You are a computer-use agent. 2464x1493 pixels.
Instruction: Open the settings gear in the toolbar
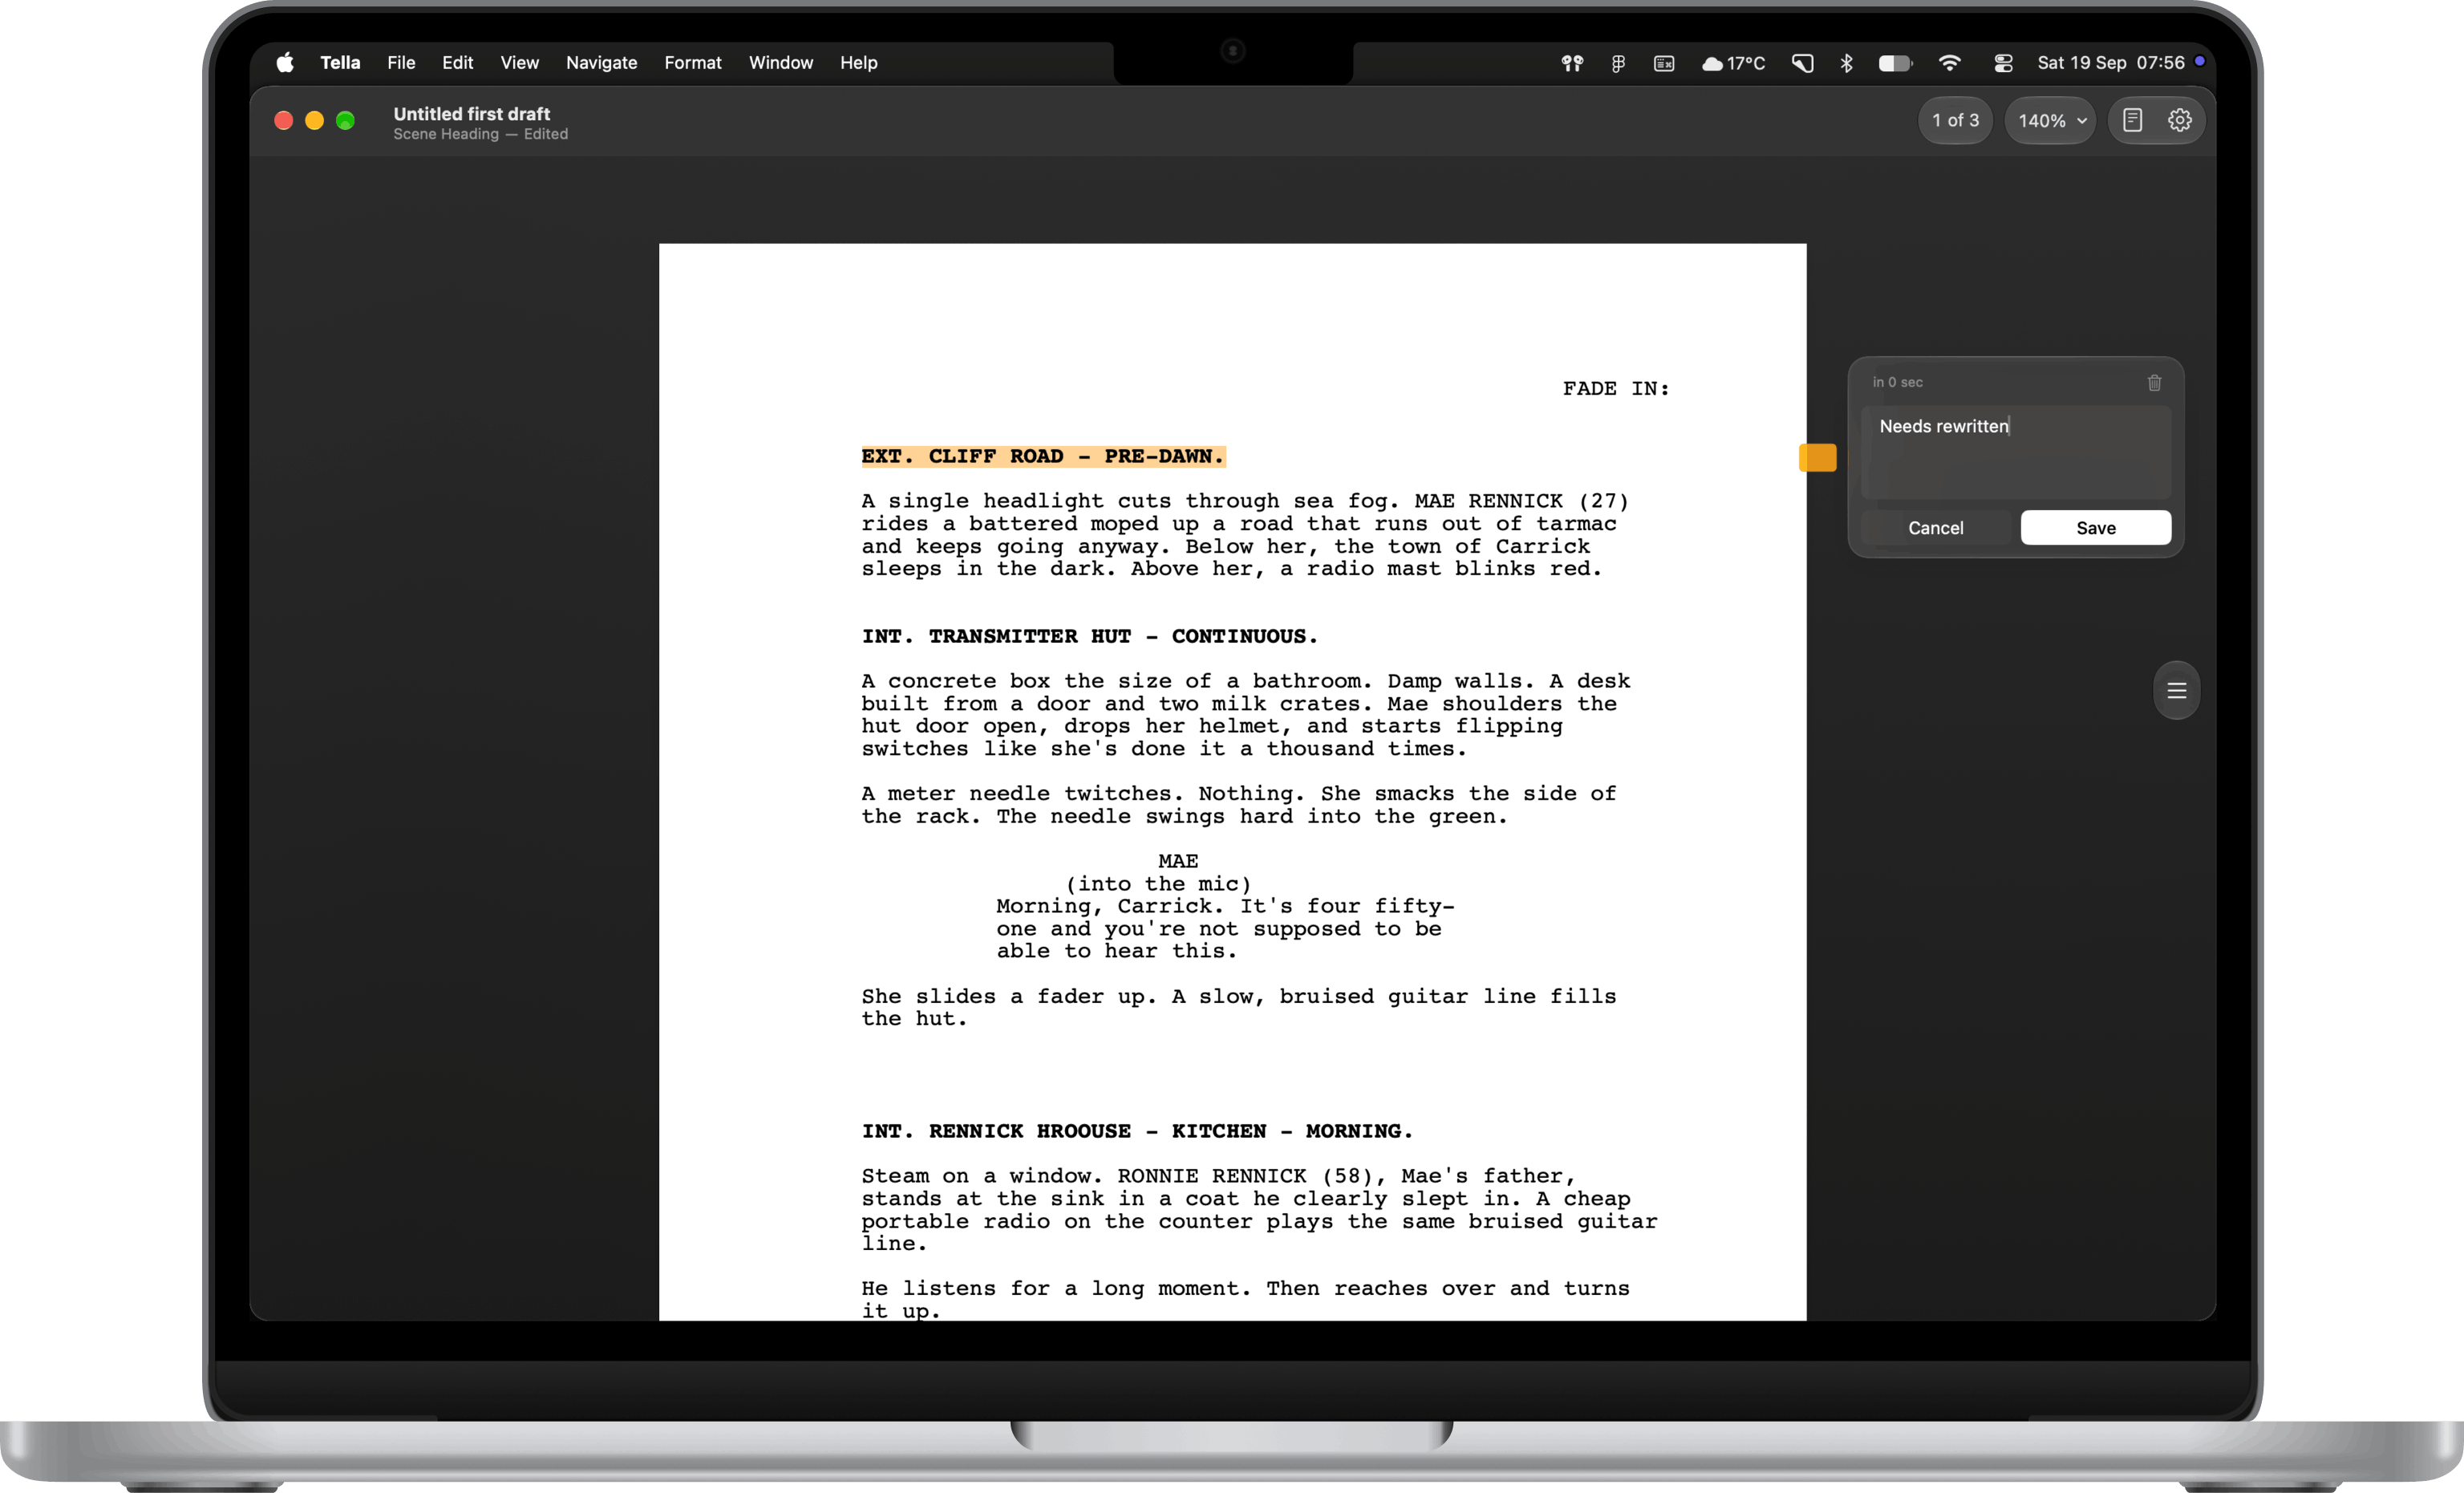coord(2179,120)
